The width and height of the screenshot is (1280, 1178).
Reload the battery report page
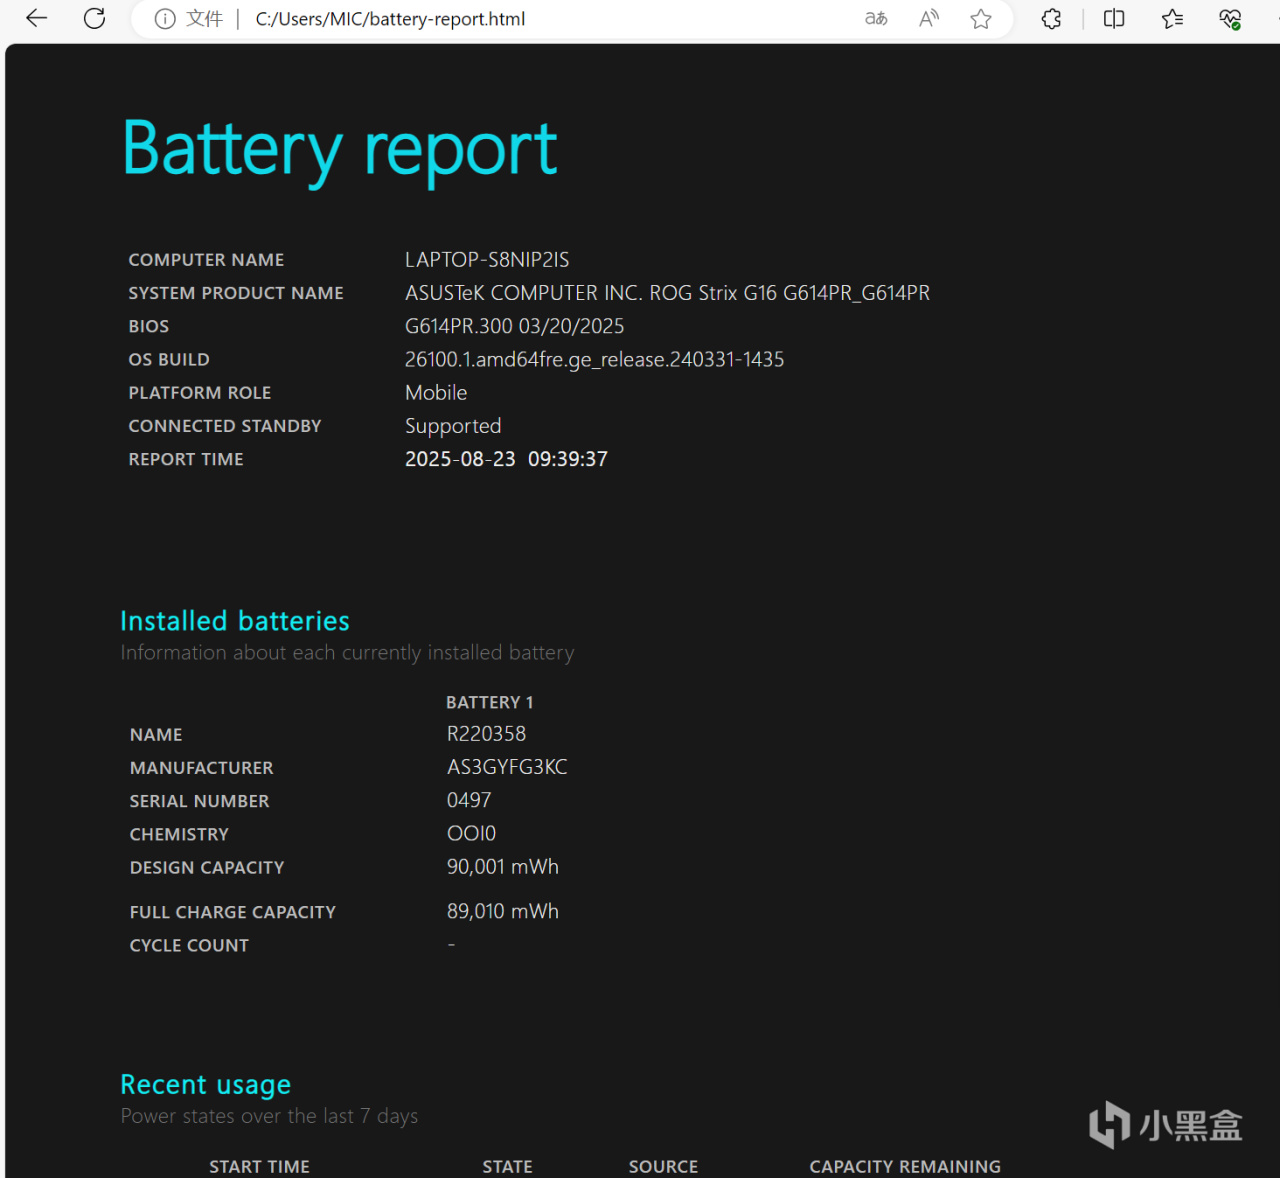[95, 18]
